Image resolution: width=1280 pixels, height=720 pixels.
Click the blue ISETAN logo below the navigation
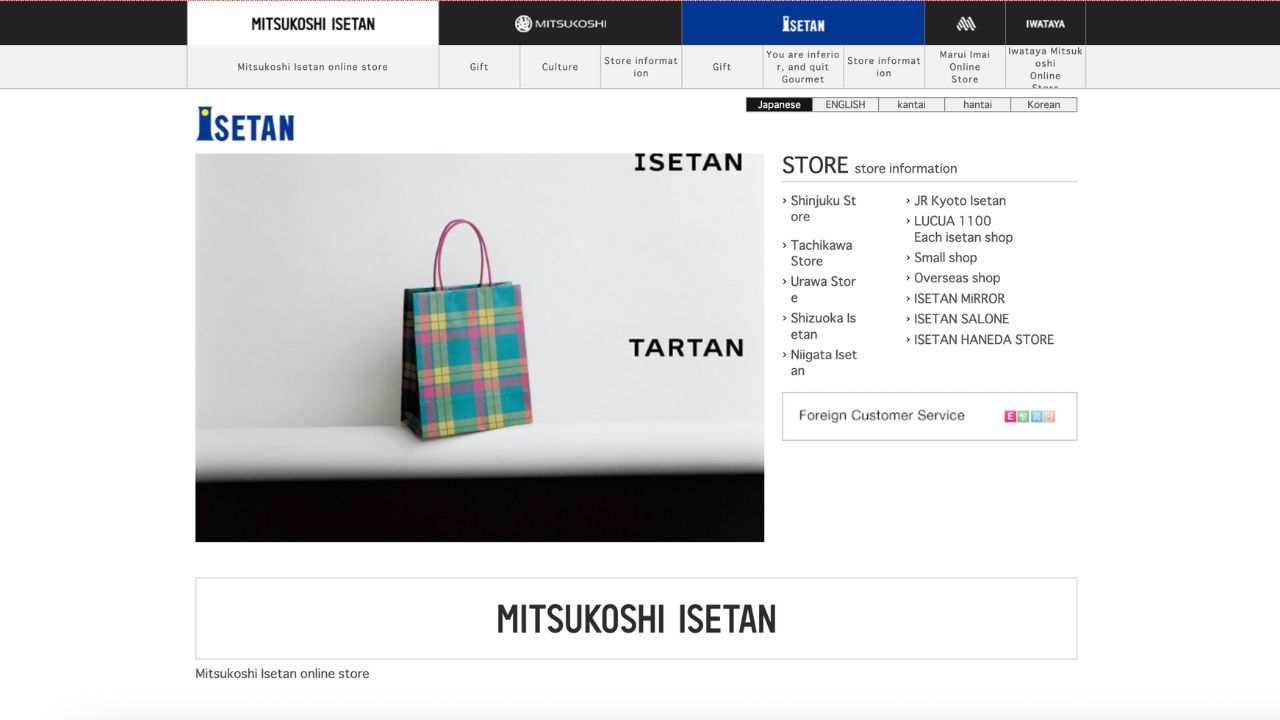click(x=245, y=124)
